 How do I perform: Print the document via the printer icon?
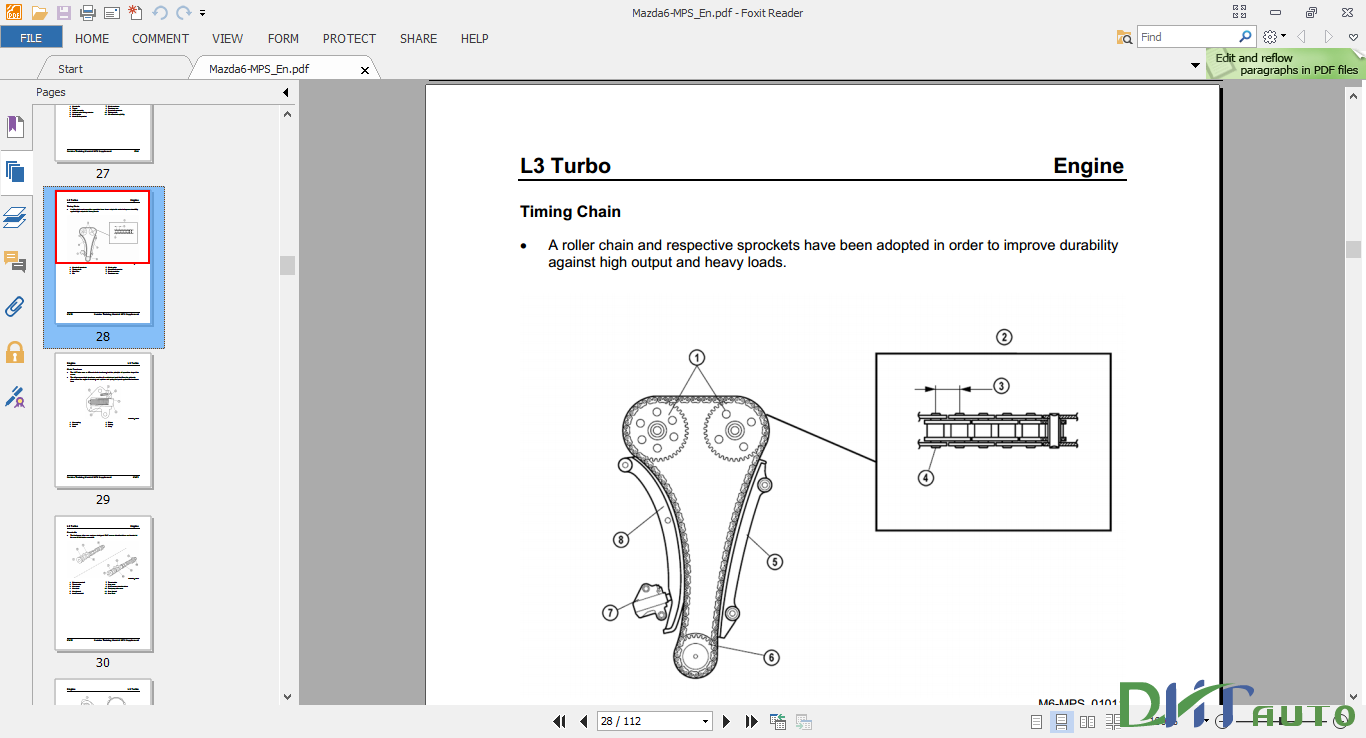click(x=87, y=13)
